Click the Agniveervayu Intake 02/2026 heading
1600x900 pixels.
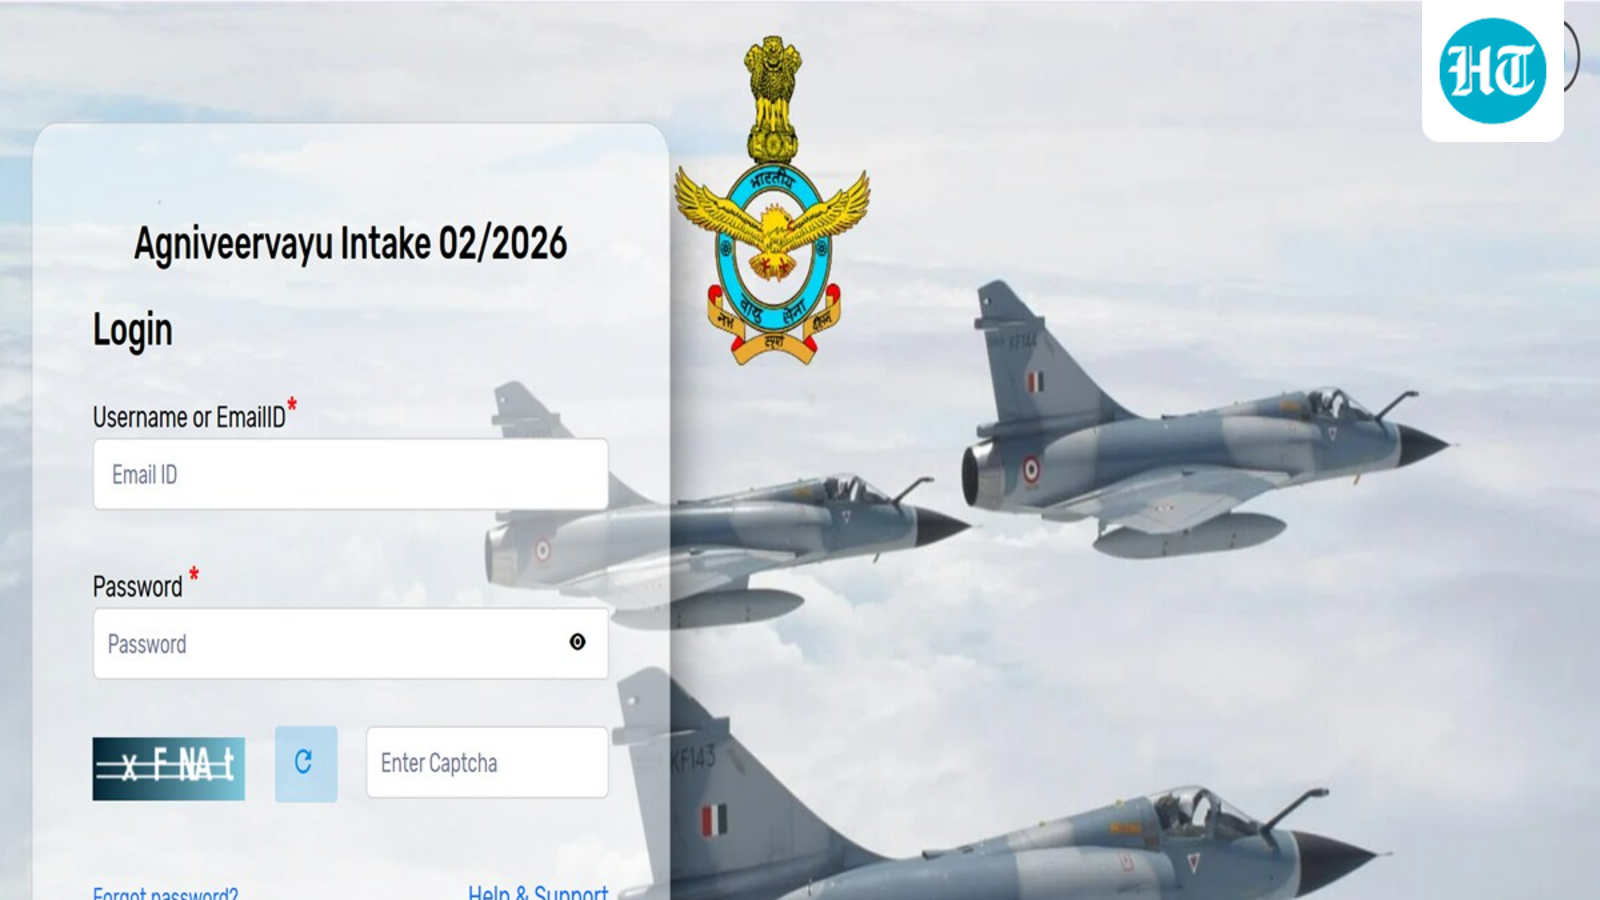click(351, 243)
